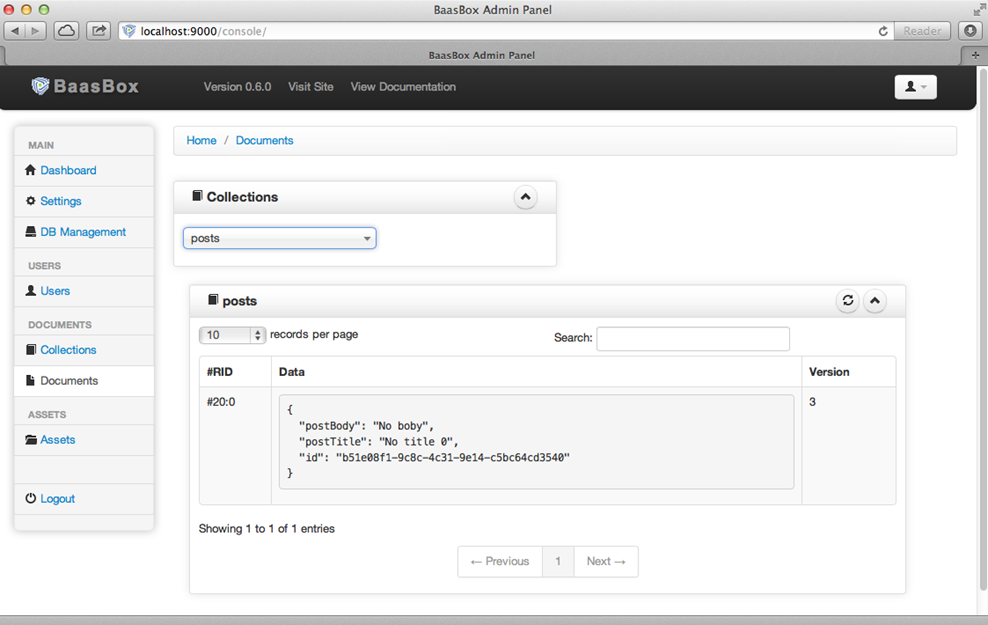Click the Users person icon
Image resolution: width=988 pixels, height=625 pixels.
(30, 290)
